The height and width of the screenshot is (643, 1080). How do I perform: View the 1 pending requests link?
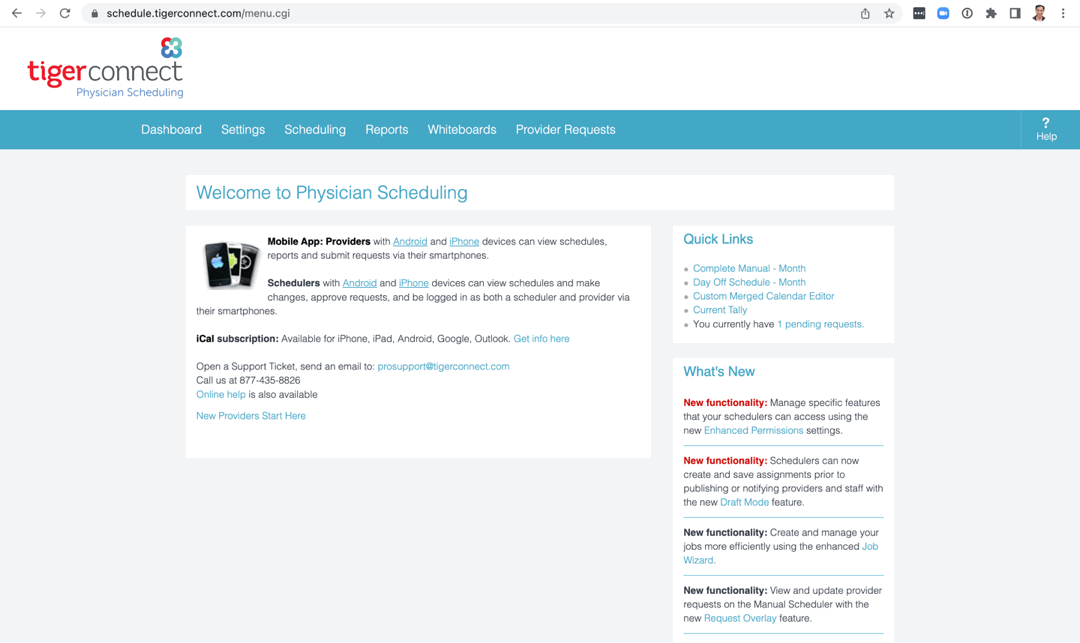820,324
